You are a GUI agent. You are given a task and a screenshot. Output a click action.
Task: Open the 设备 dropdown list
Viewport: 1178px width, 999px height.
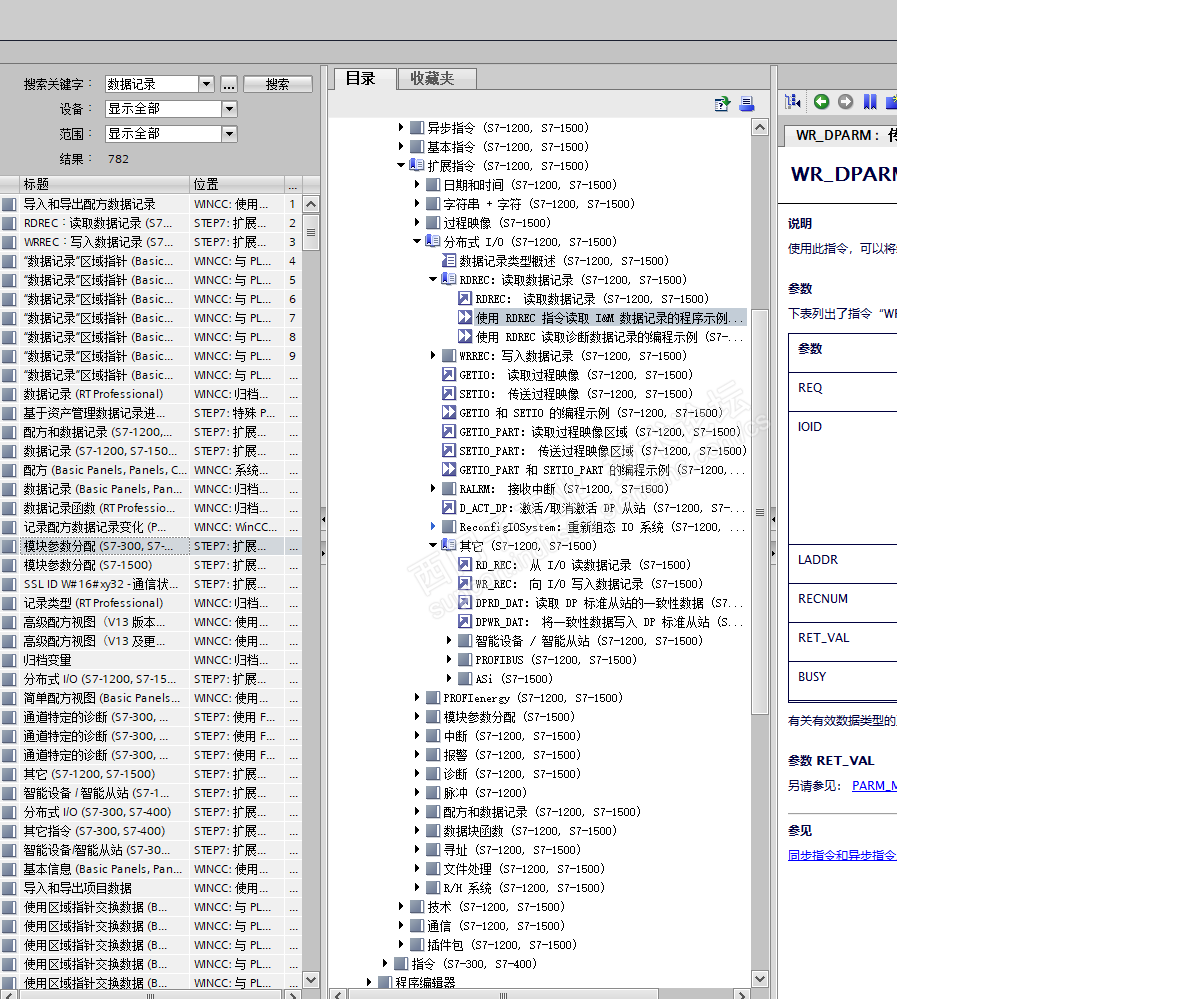click(229, 109)
